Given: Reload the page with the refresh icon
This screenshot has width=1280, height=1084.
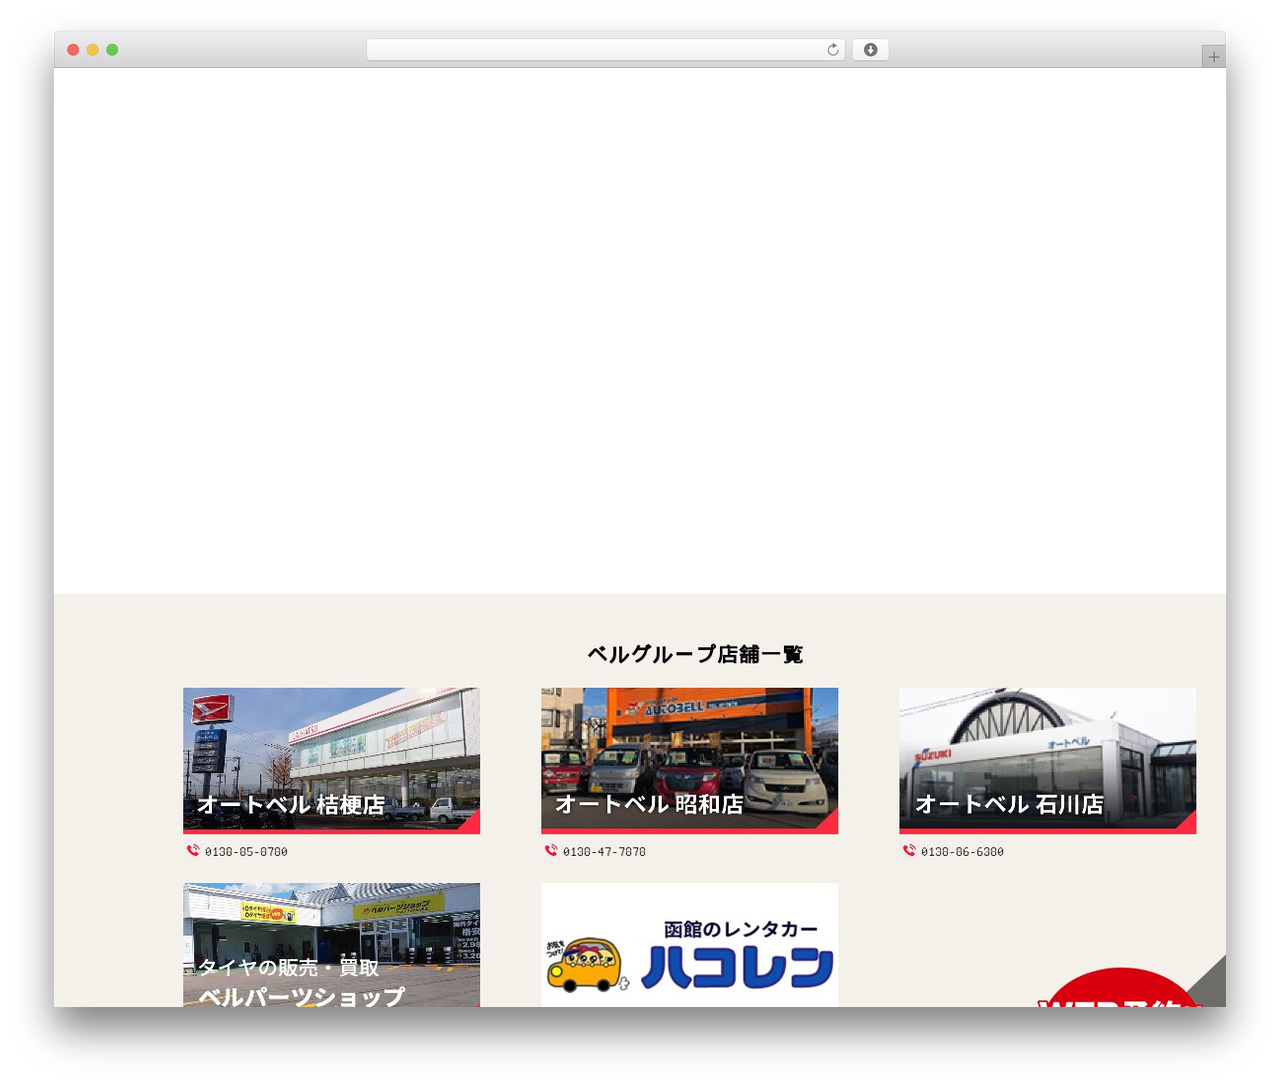Looking at the screenshot, I should [832, 50].
